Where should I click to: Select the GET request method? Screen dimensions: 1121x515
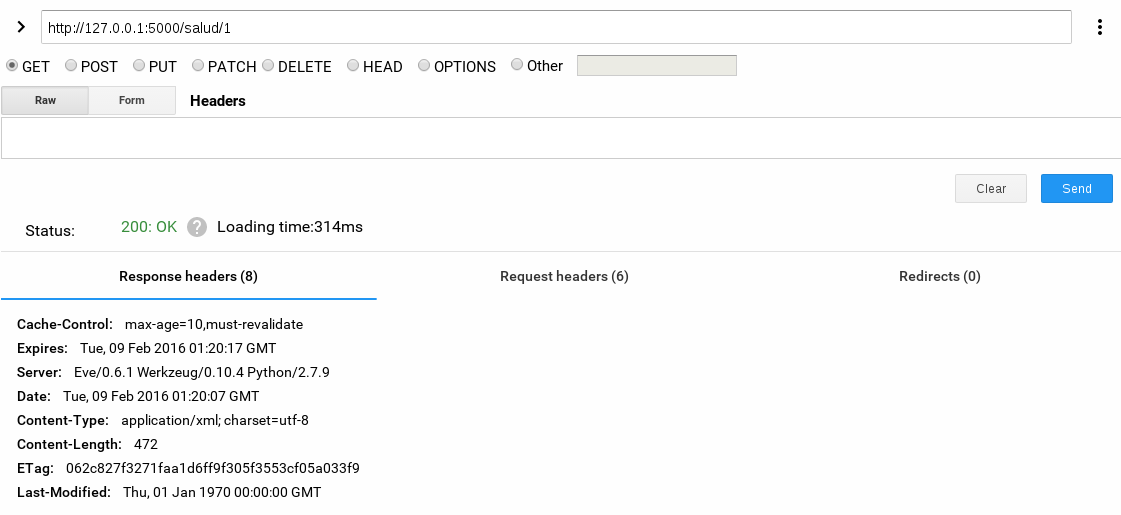coord(12,66)
